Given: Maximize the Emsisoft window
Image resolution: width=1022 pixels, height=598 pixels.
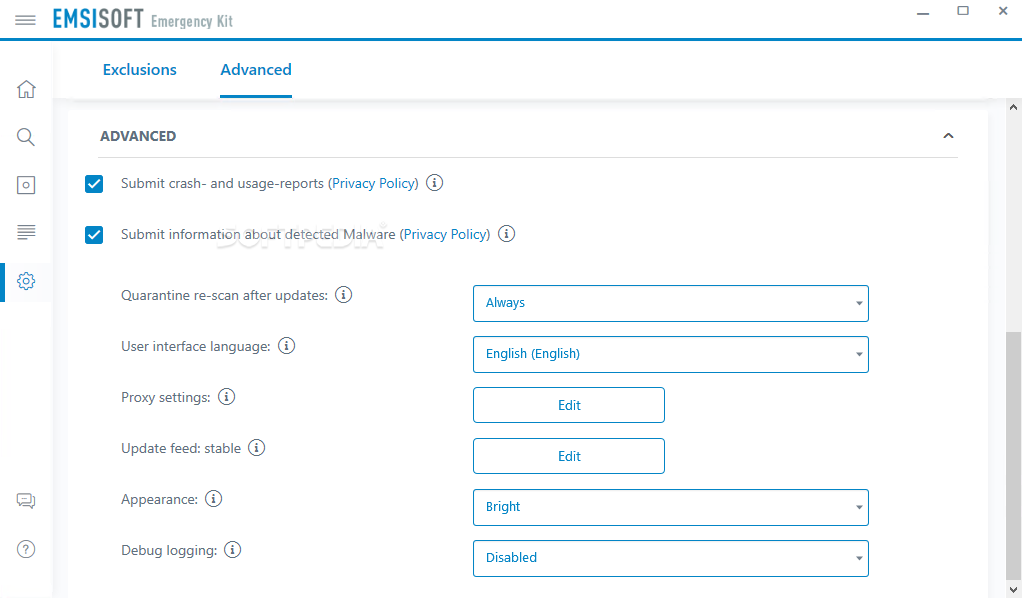Looking at the screenshot, I should pos(963,11).
